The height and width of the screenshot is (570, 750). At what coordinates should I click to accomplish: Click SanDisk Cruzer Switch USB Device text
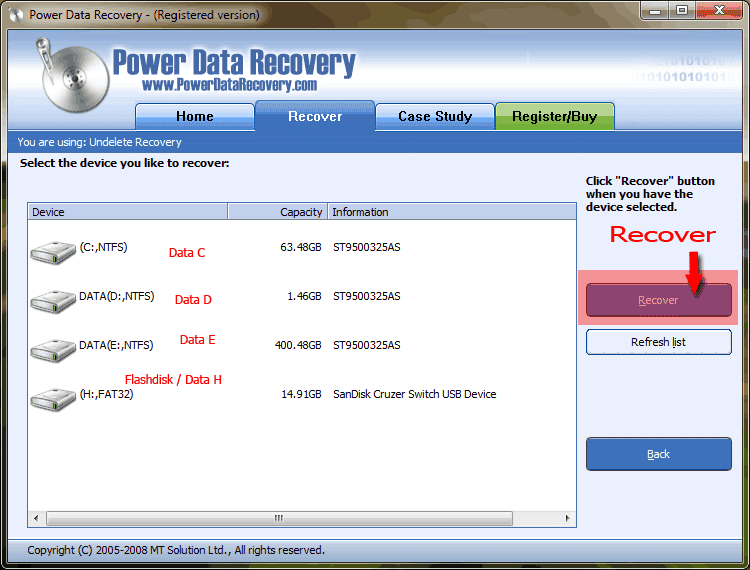[415, 394]
